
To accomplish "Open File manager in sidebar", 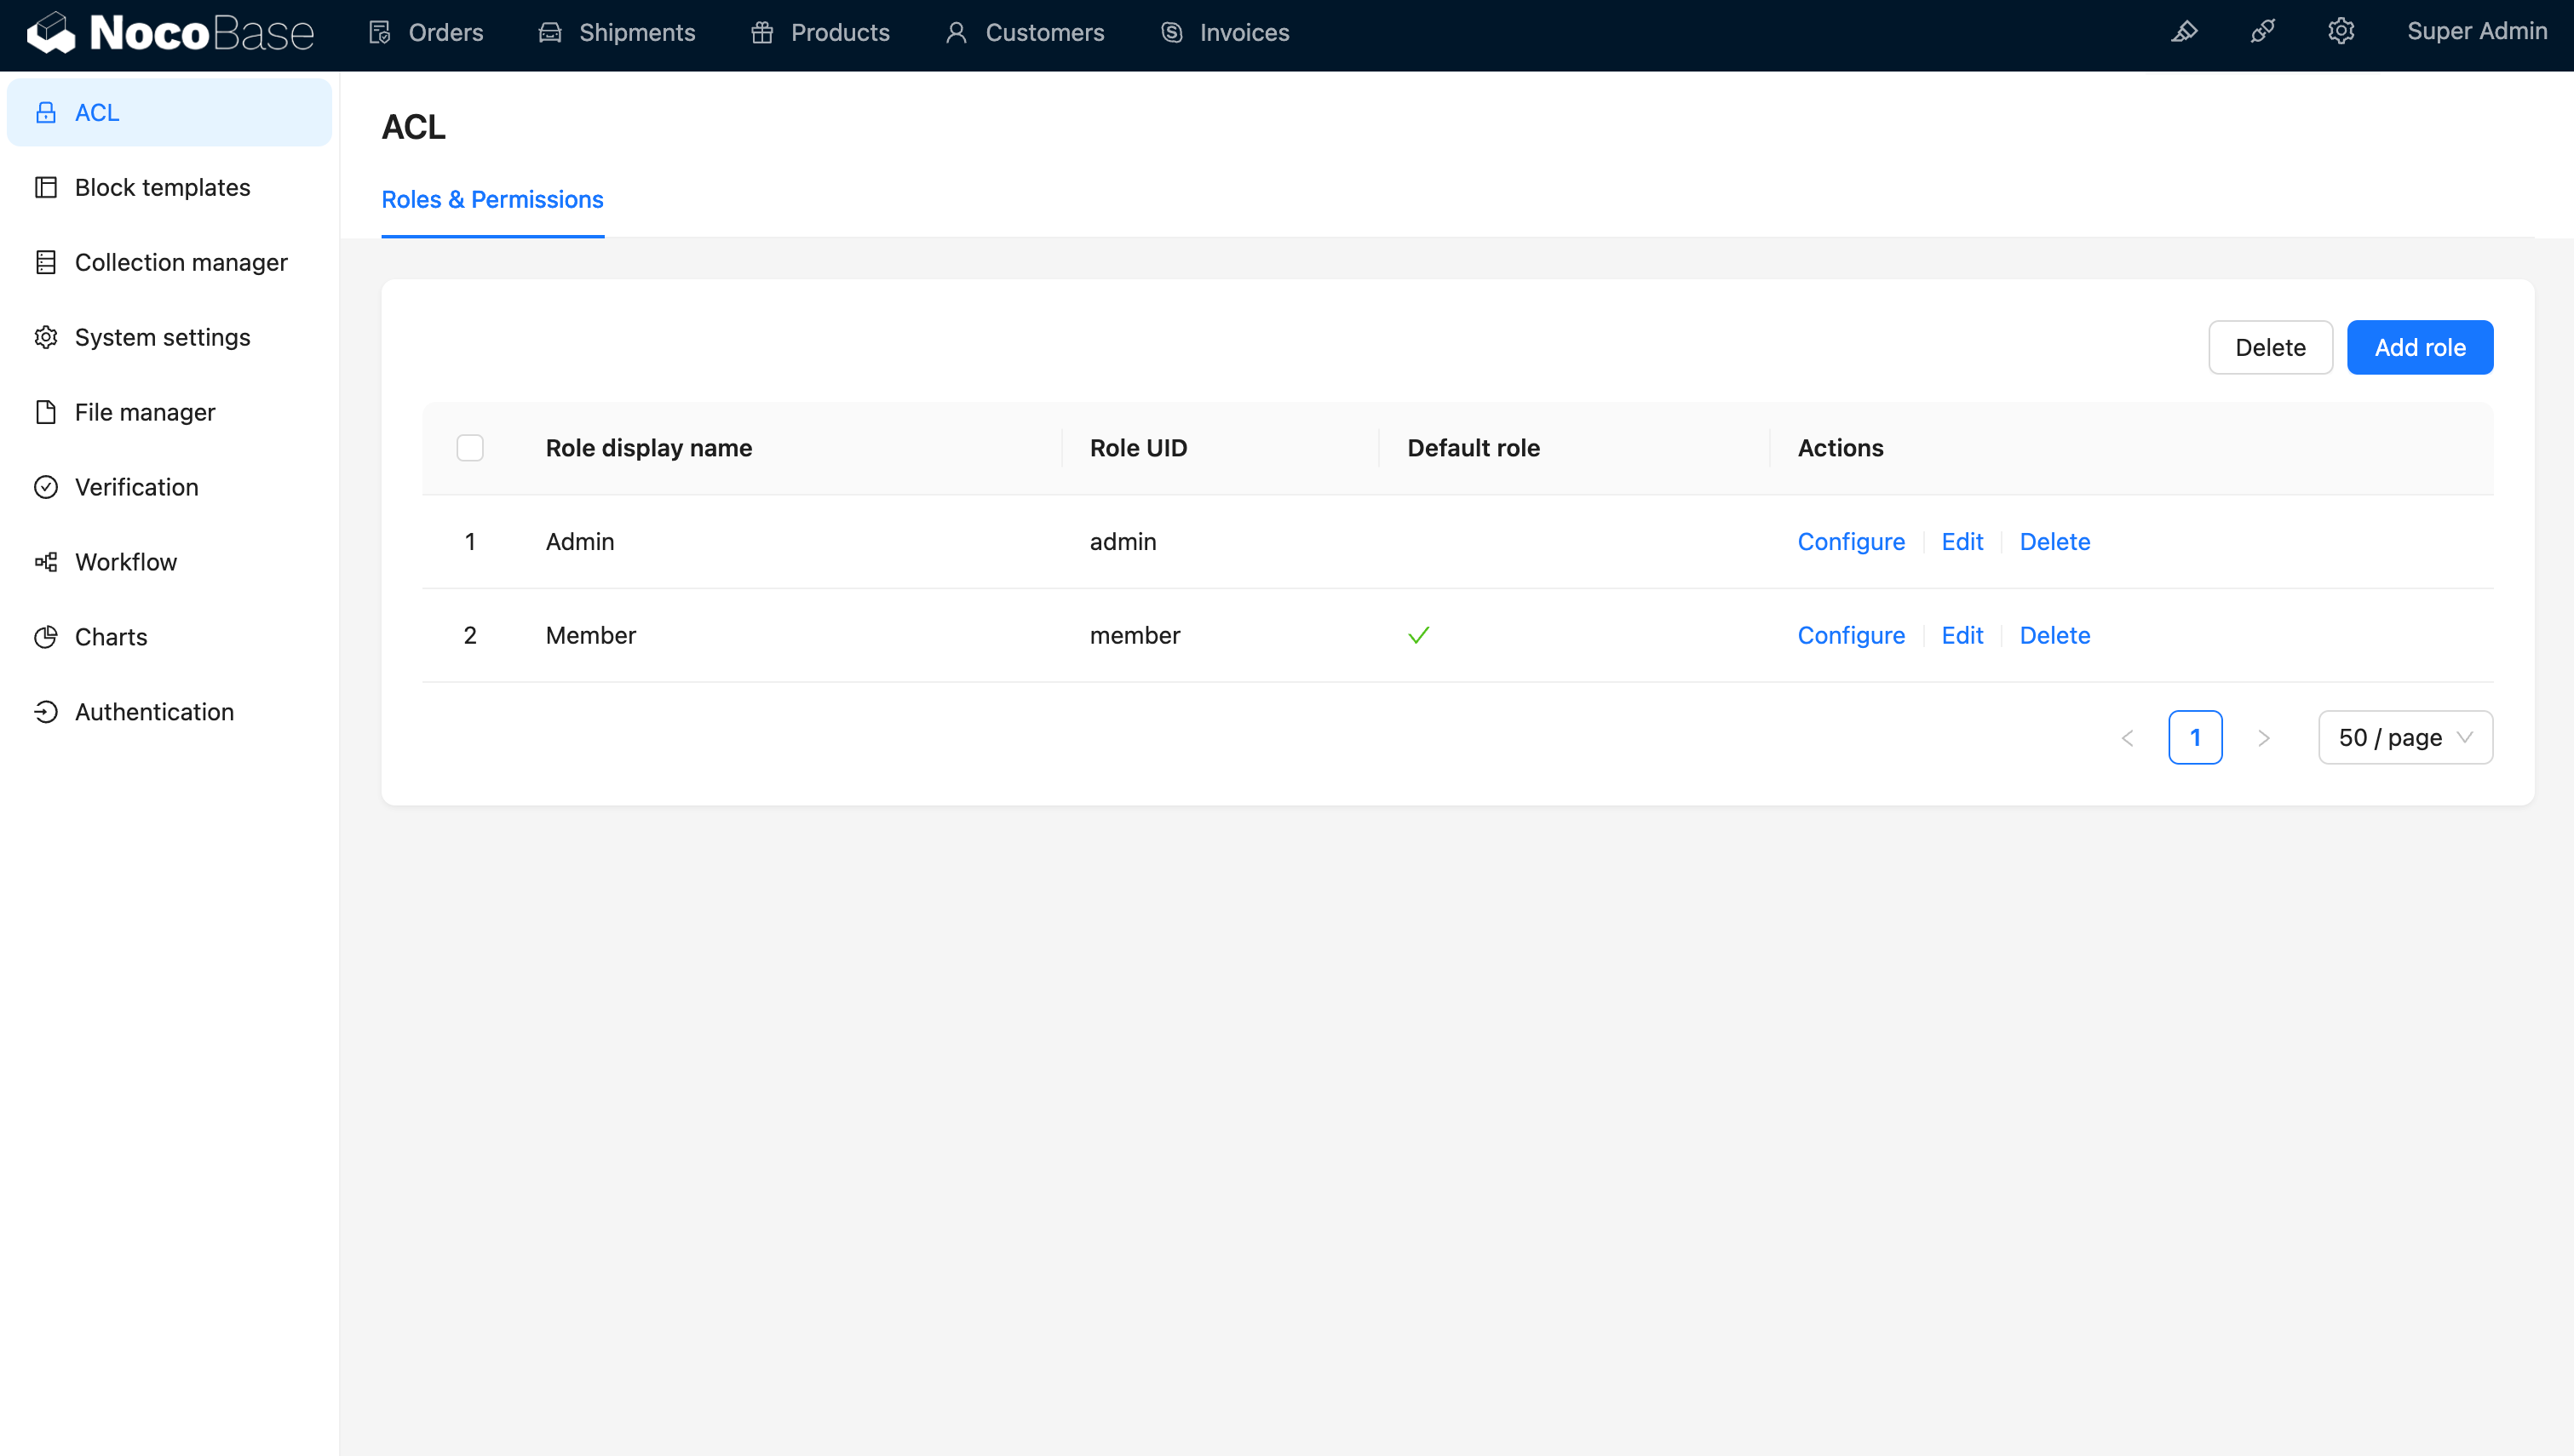I will [145, 412].
